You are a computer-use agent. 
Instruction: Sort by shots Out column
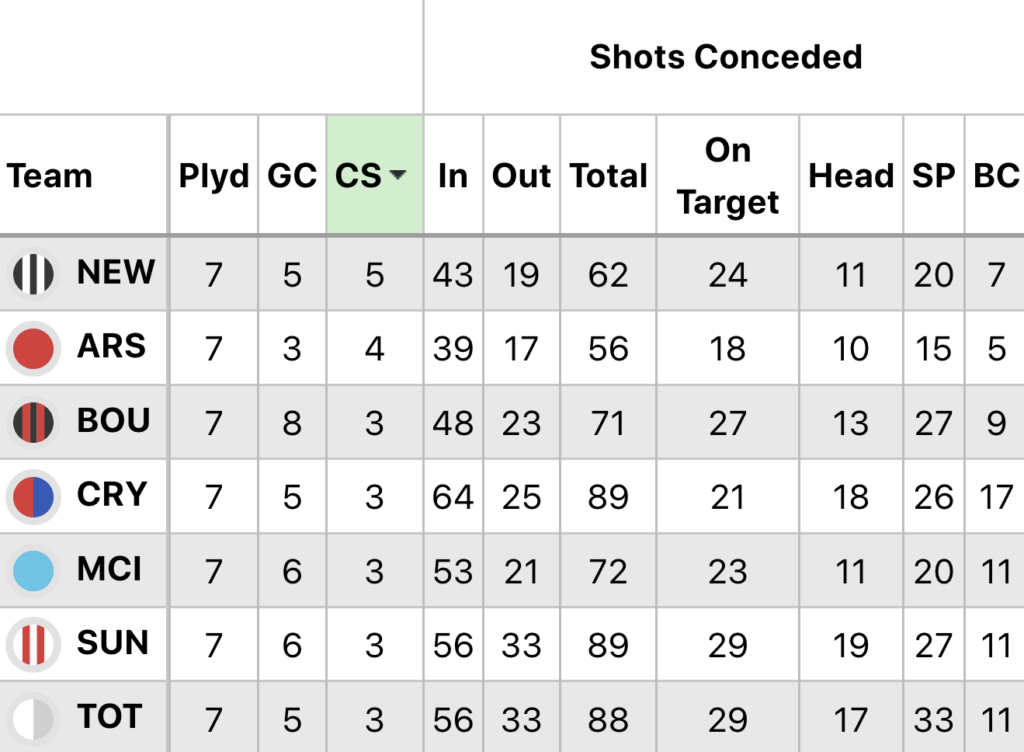point(521,176)
